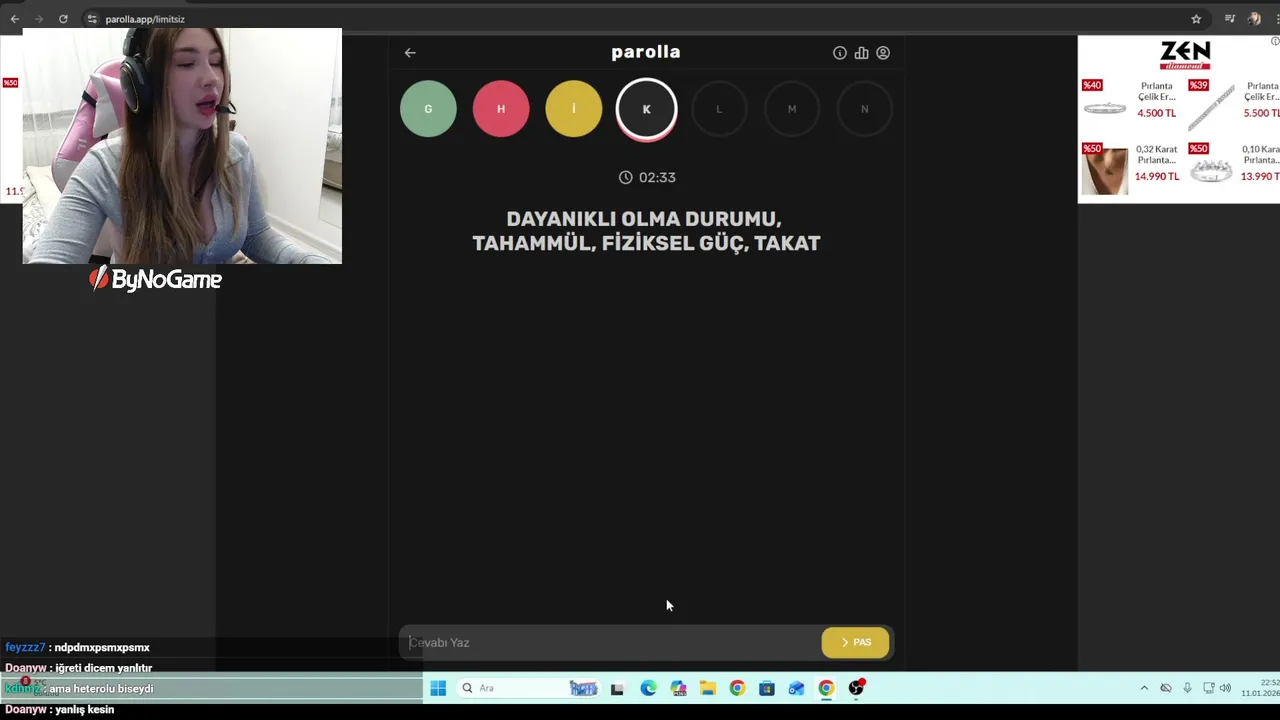Select the green letter G circle
1280x720 pixels.
428,109
